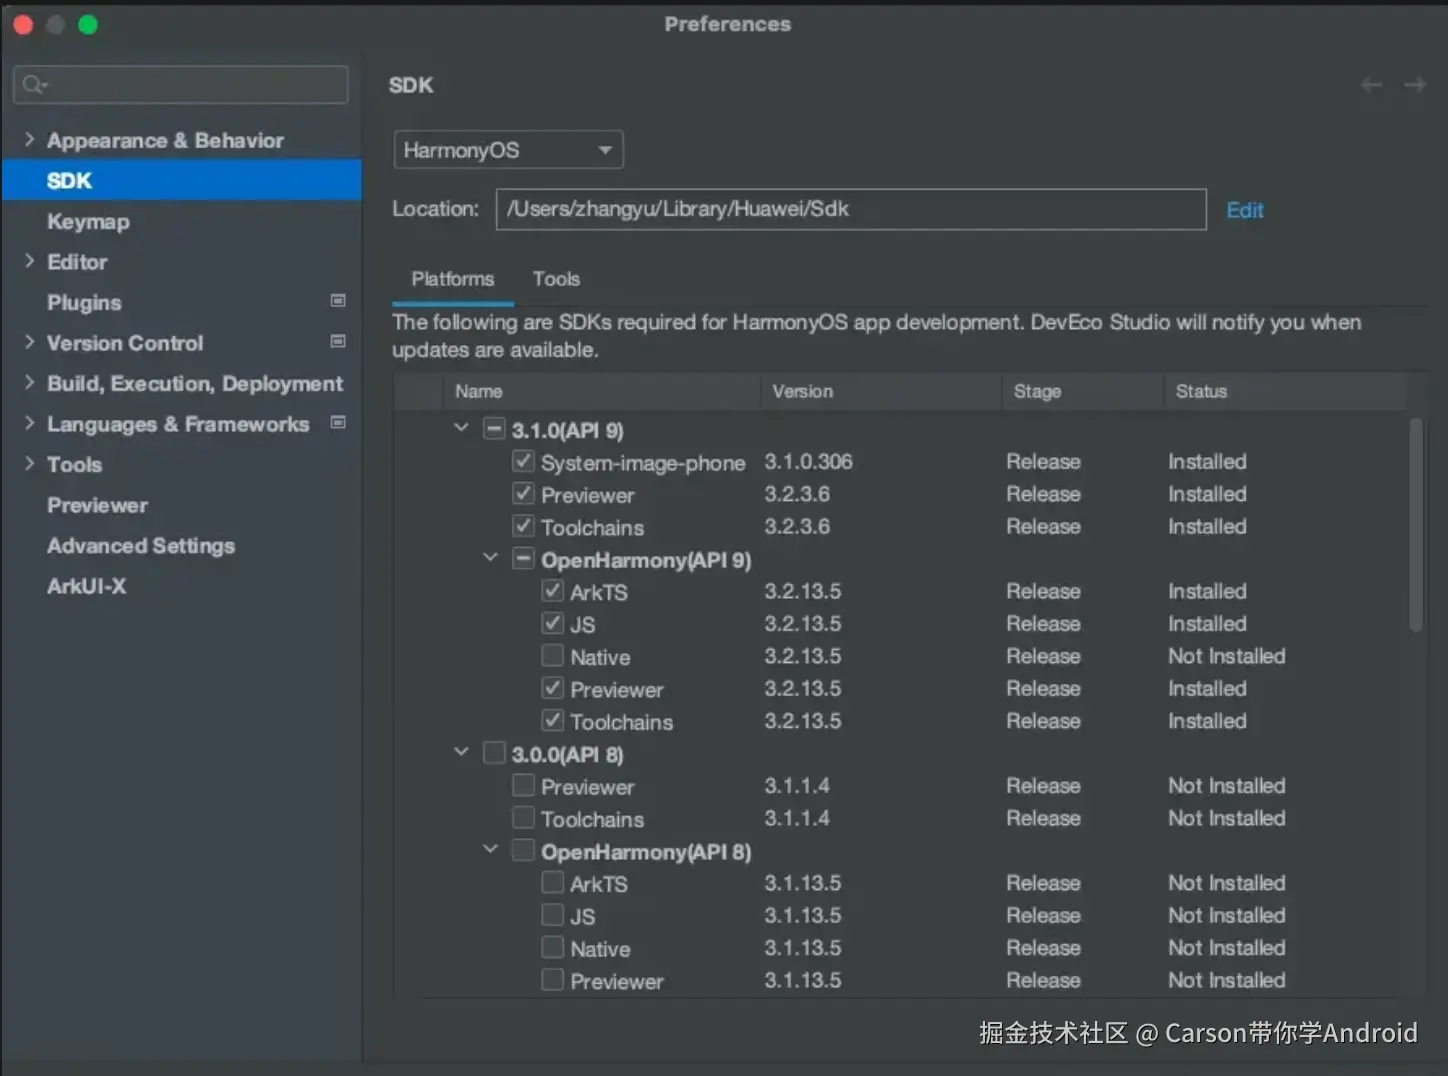Image resolution: width=1448 pixels, height=1076 pixels.
Task: Sort by Name column header
Action: click(x=601, y=391)
